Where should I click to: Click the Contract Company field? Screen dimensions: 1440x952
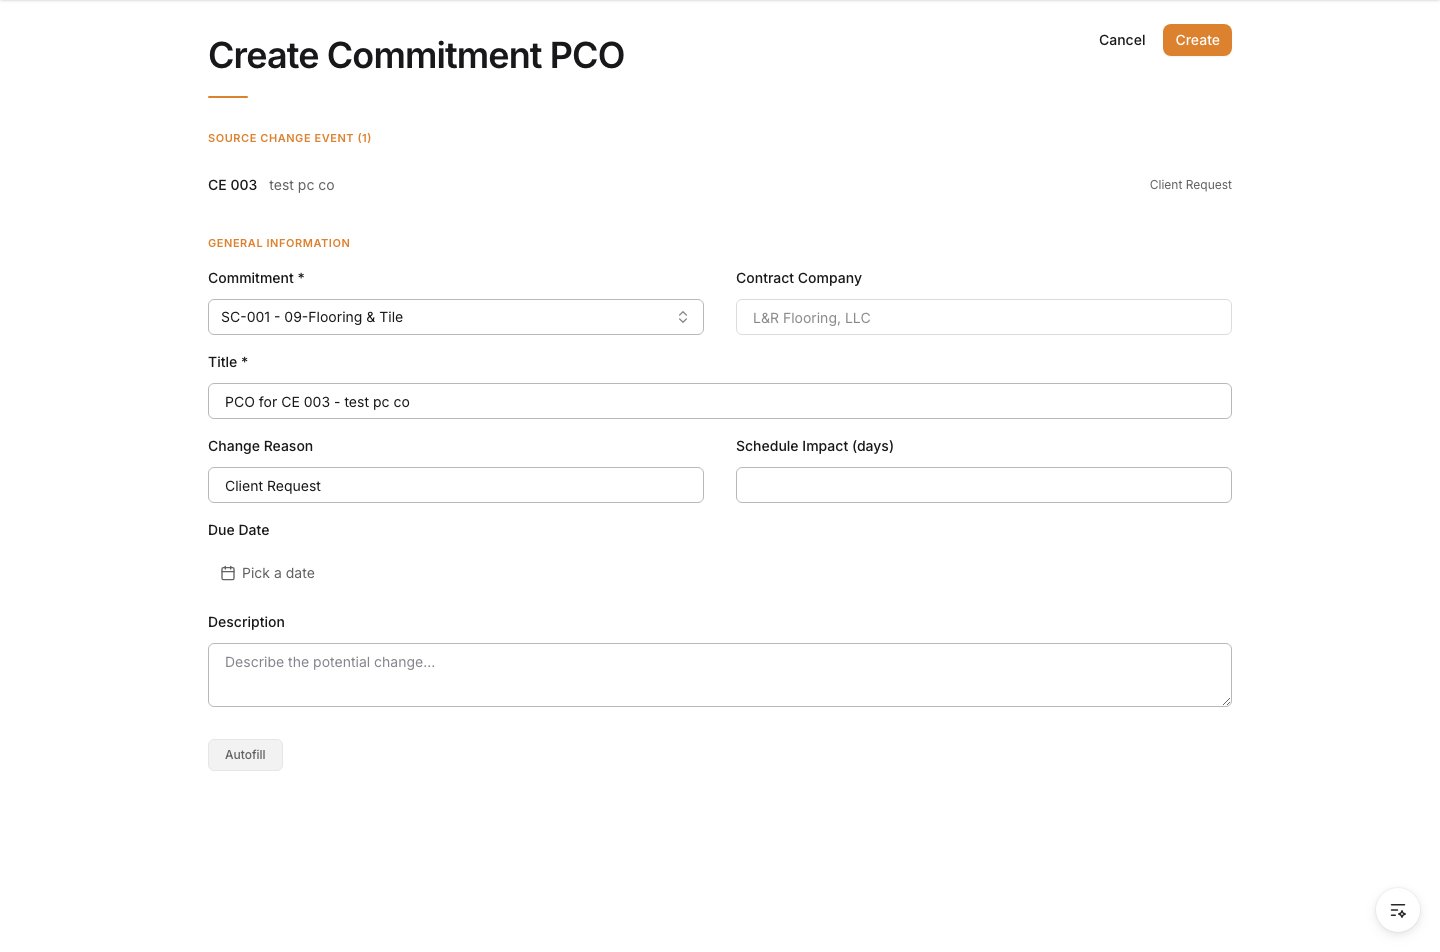984,317
